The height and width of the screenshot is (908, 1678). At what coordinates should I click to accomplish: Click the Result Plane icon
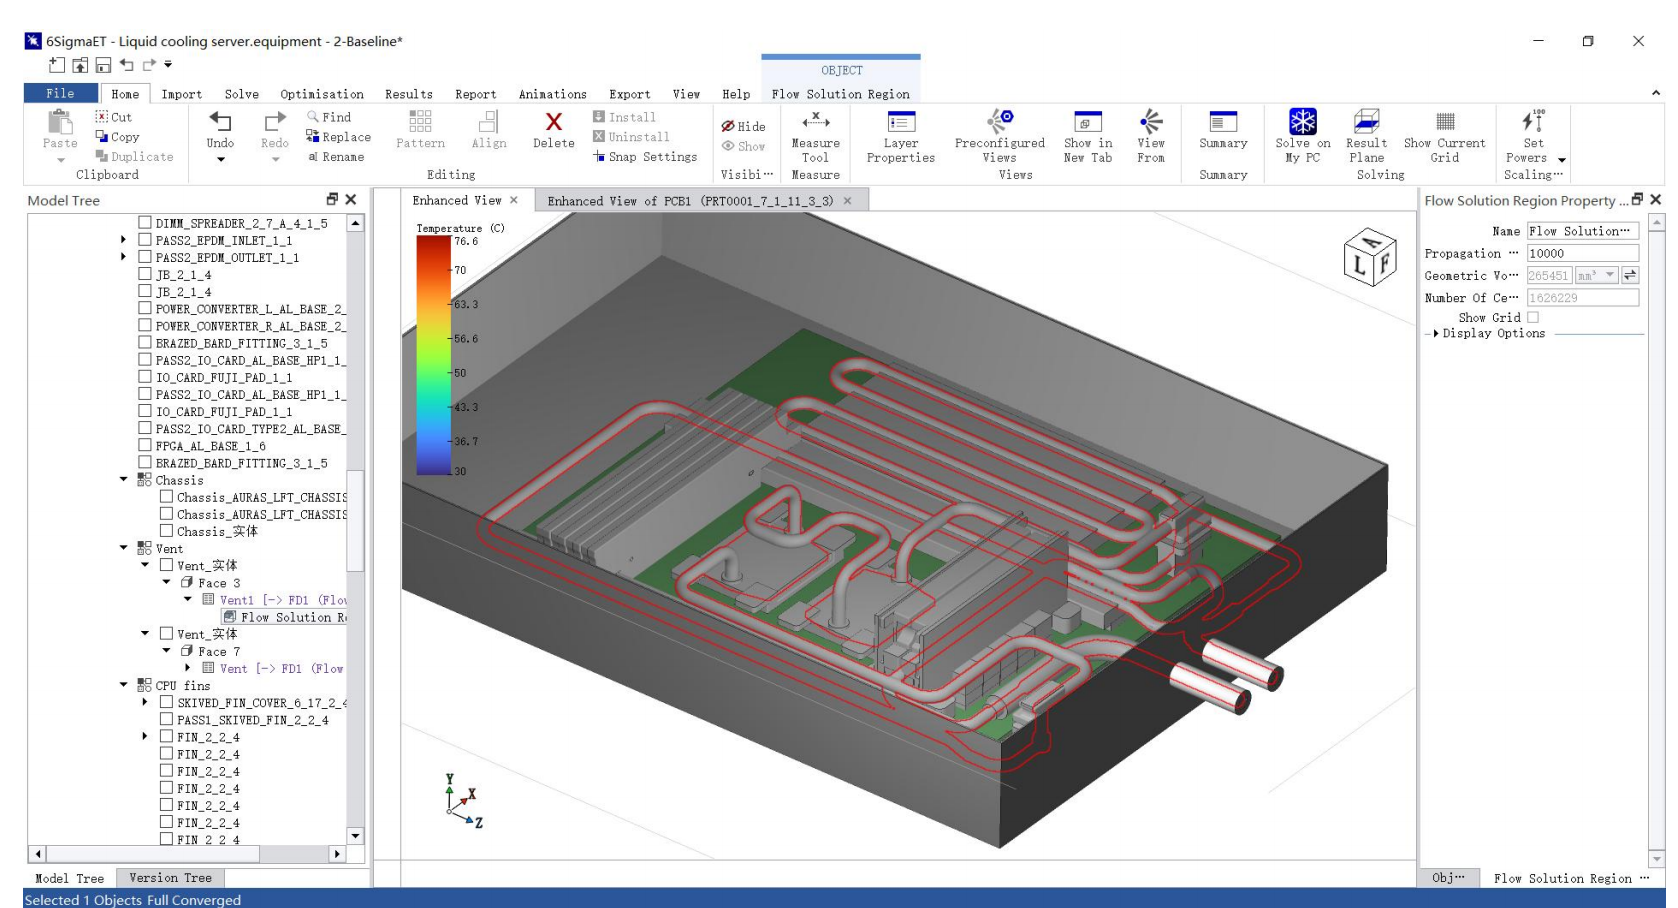tap(1366, 124)
